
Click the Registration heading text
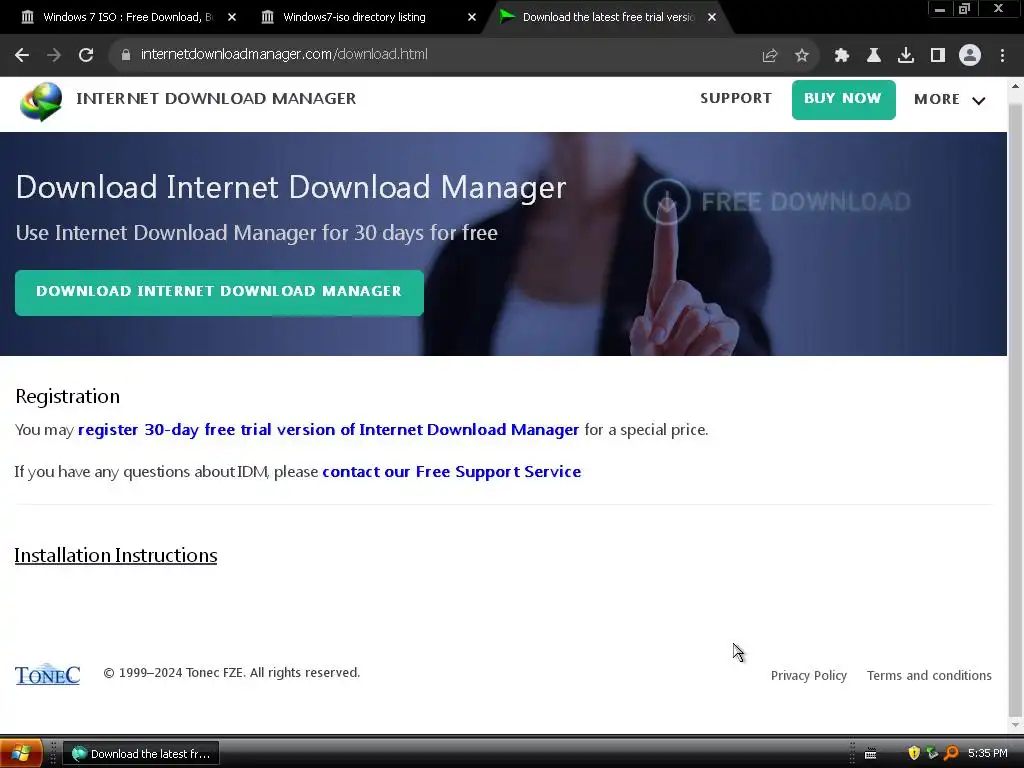pyautogui.click(x=67, y=396)
